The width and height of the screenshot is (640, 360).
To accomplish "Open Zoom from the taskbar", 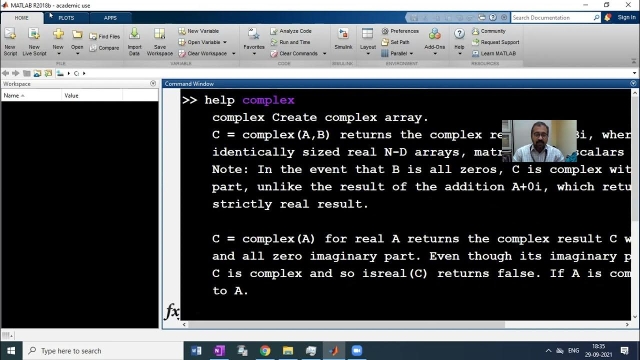I will (357, 351).
